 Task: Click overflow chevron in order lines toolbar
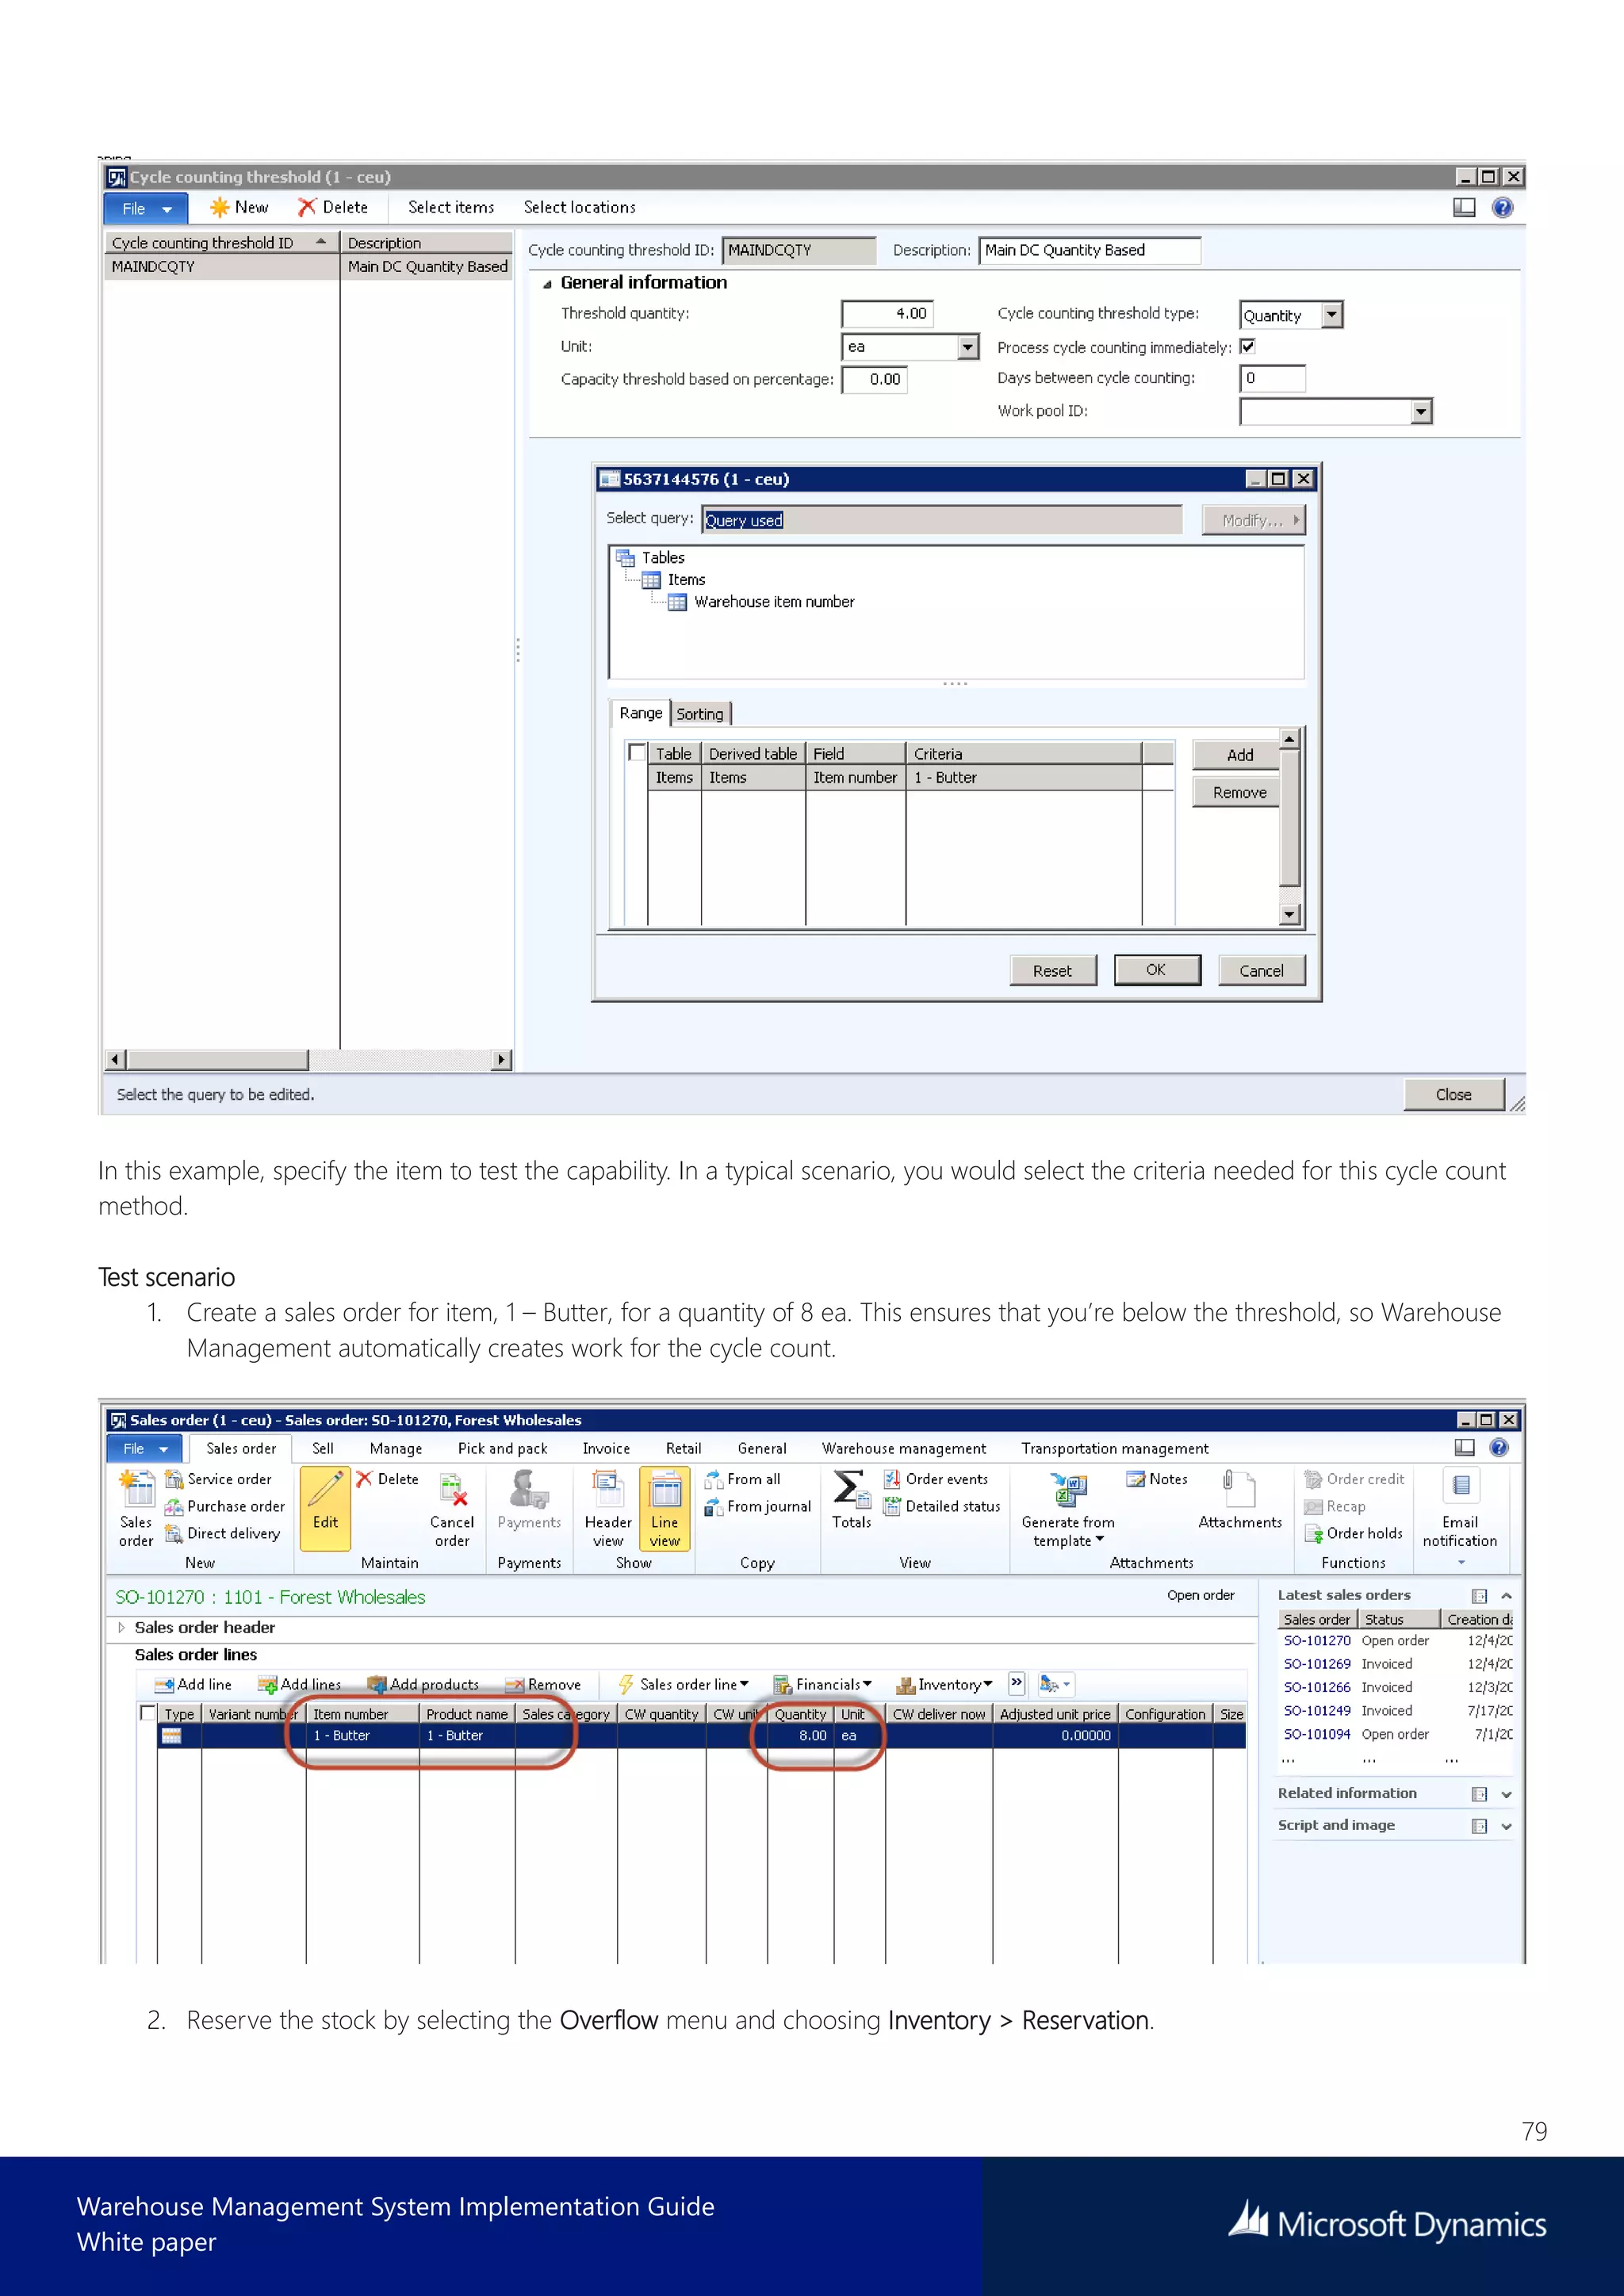[x=1016, y=1683]
